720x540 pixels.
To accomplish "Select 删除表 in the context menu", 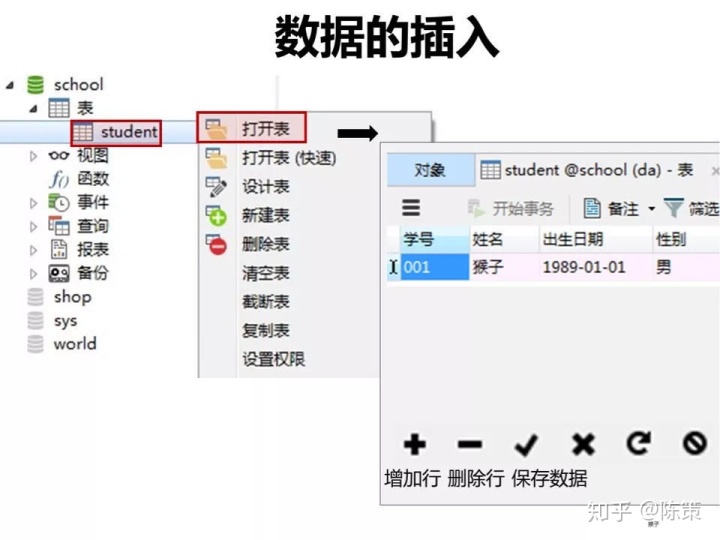I will click(x=266, y=244).
